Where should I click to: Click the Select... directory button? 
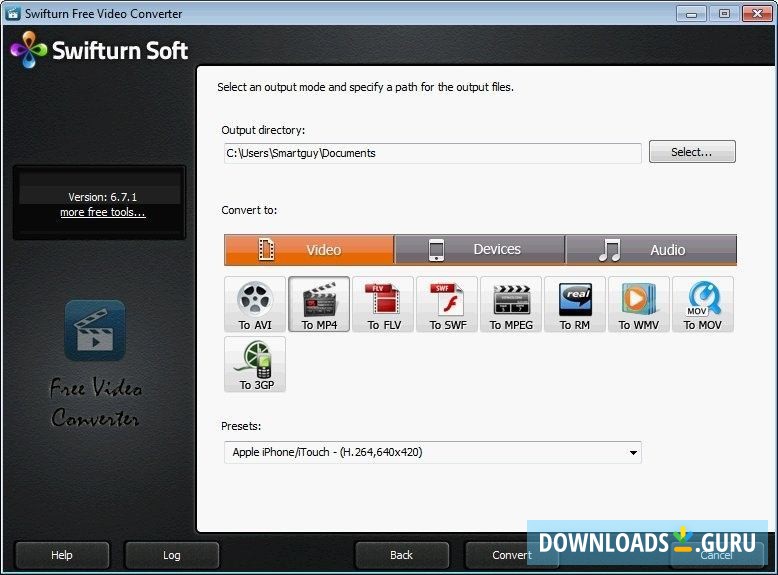pos(692,152)
